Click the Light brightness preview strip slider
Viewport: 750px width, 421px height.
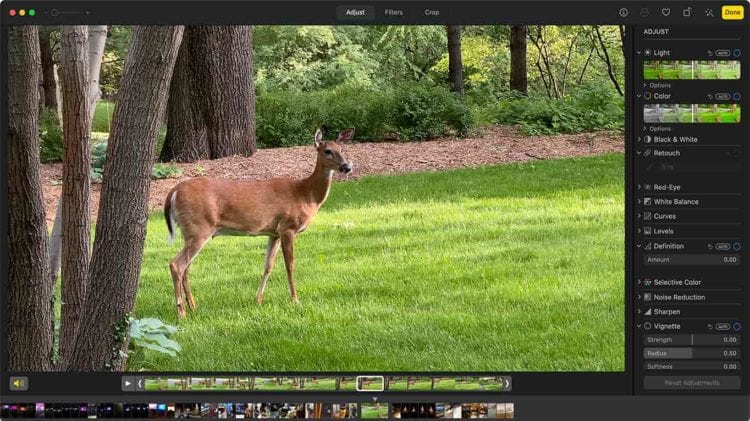[692, 70]
